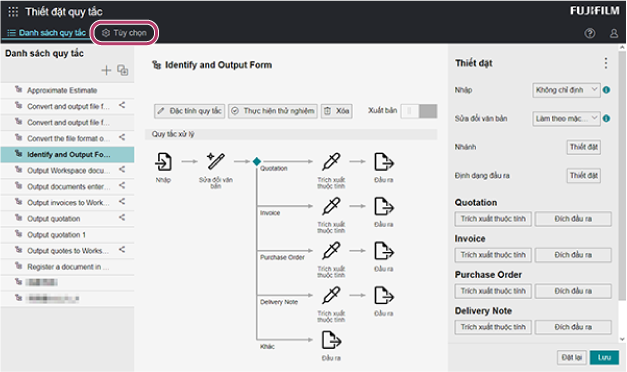
Task: Click the add new rule plus icon
Action: tap(106, 70)
